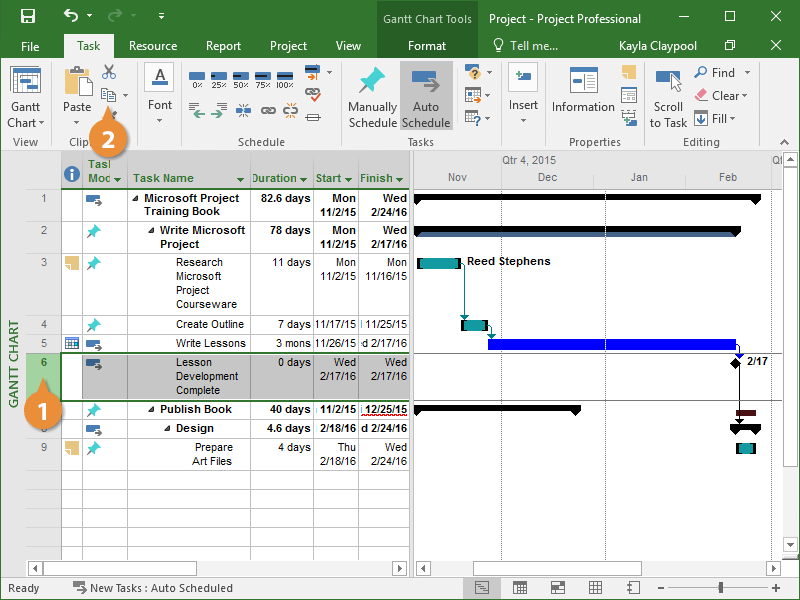Collapse the Publish Book summary task
The width and height of the screenshot is (800, 600).
[x=152, y=410]
